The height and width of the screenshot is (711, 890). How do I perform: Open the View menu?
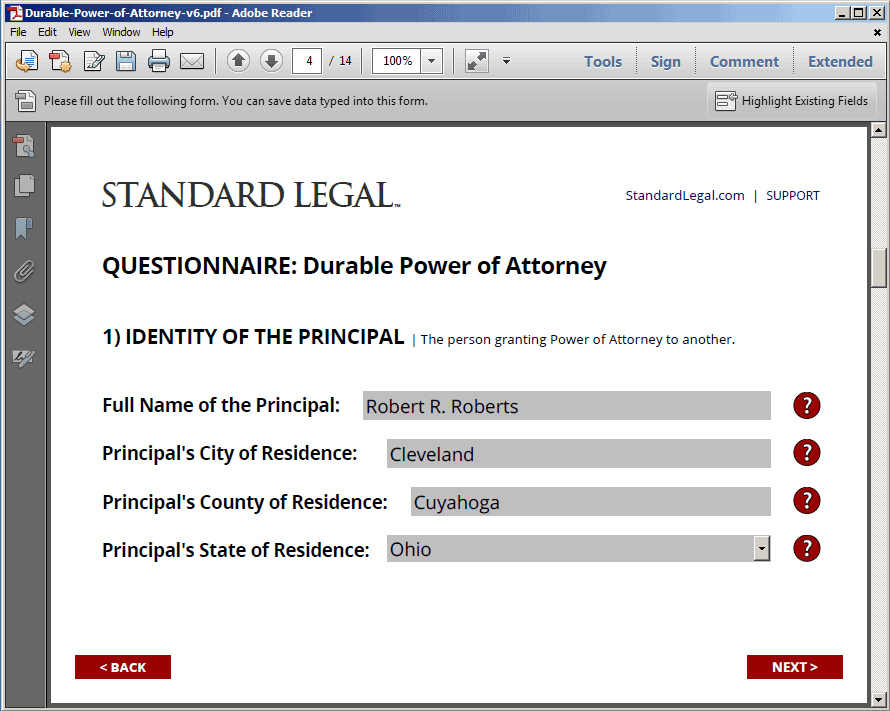79,32
